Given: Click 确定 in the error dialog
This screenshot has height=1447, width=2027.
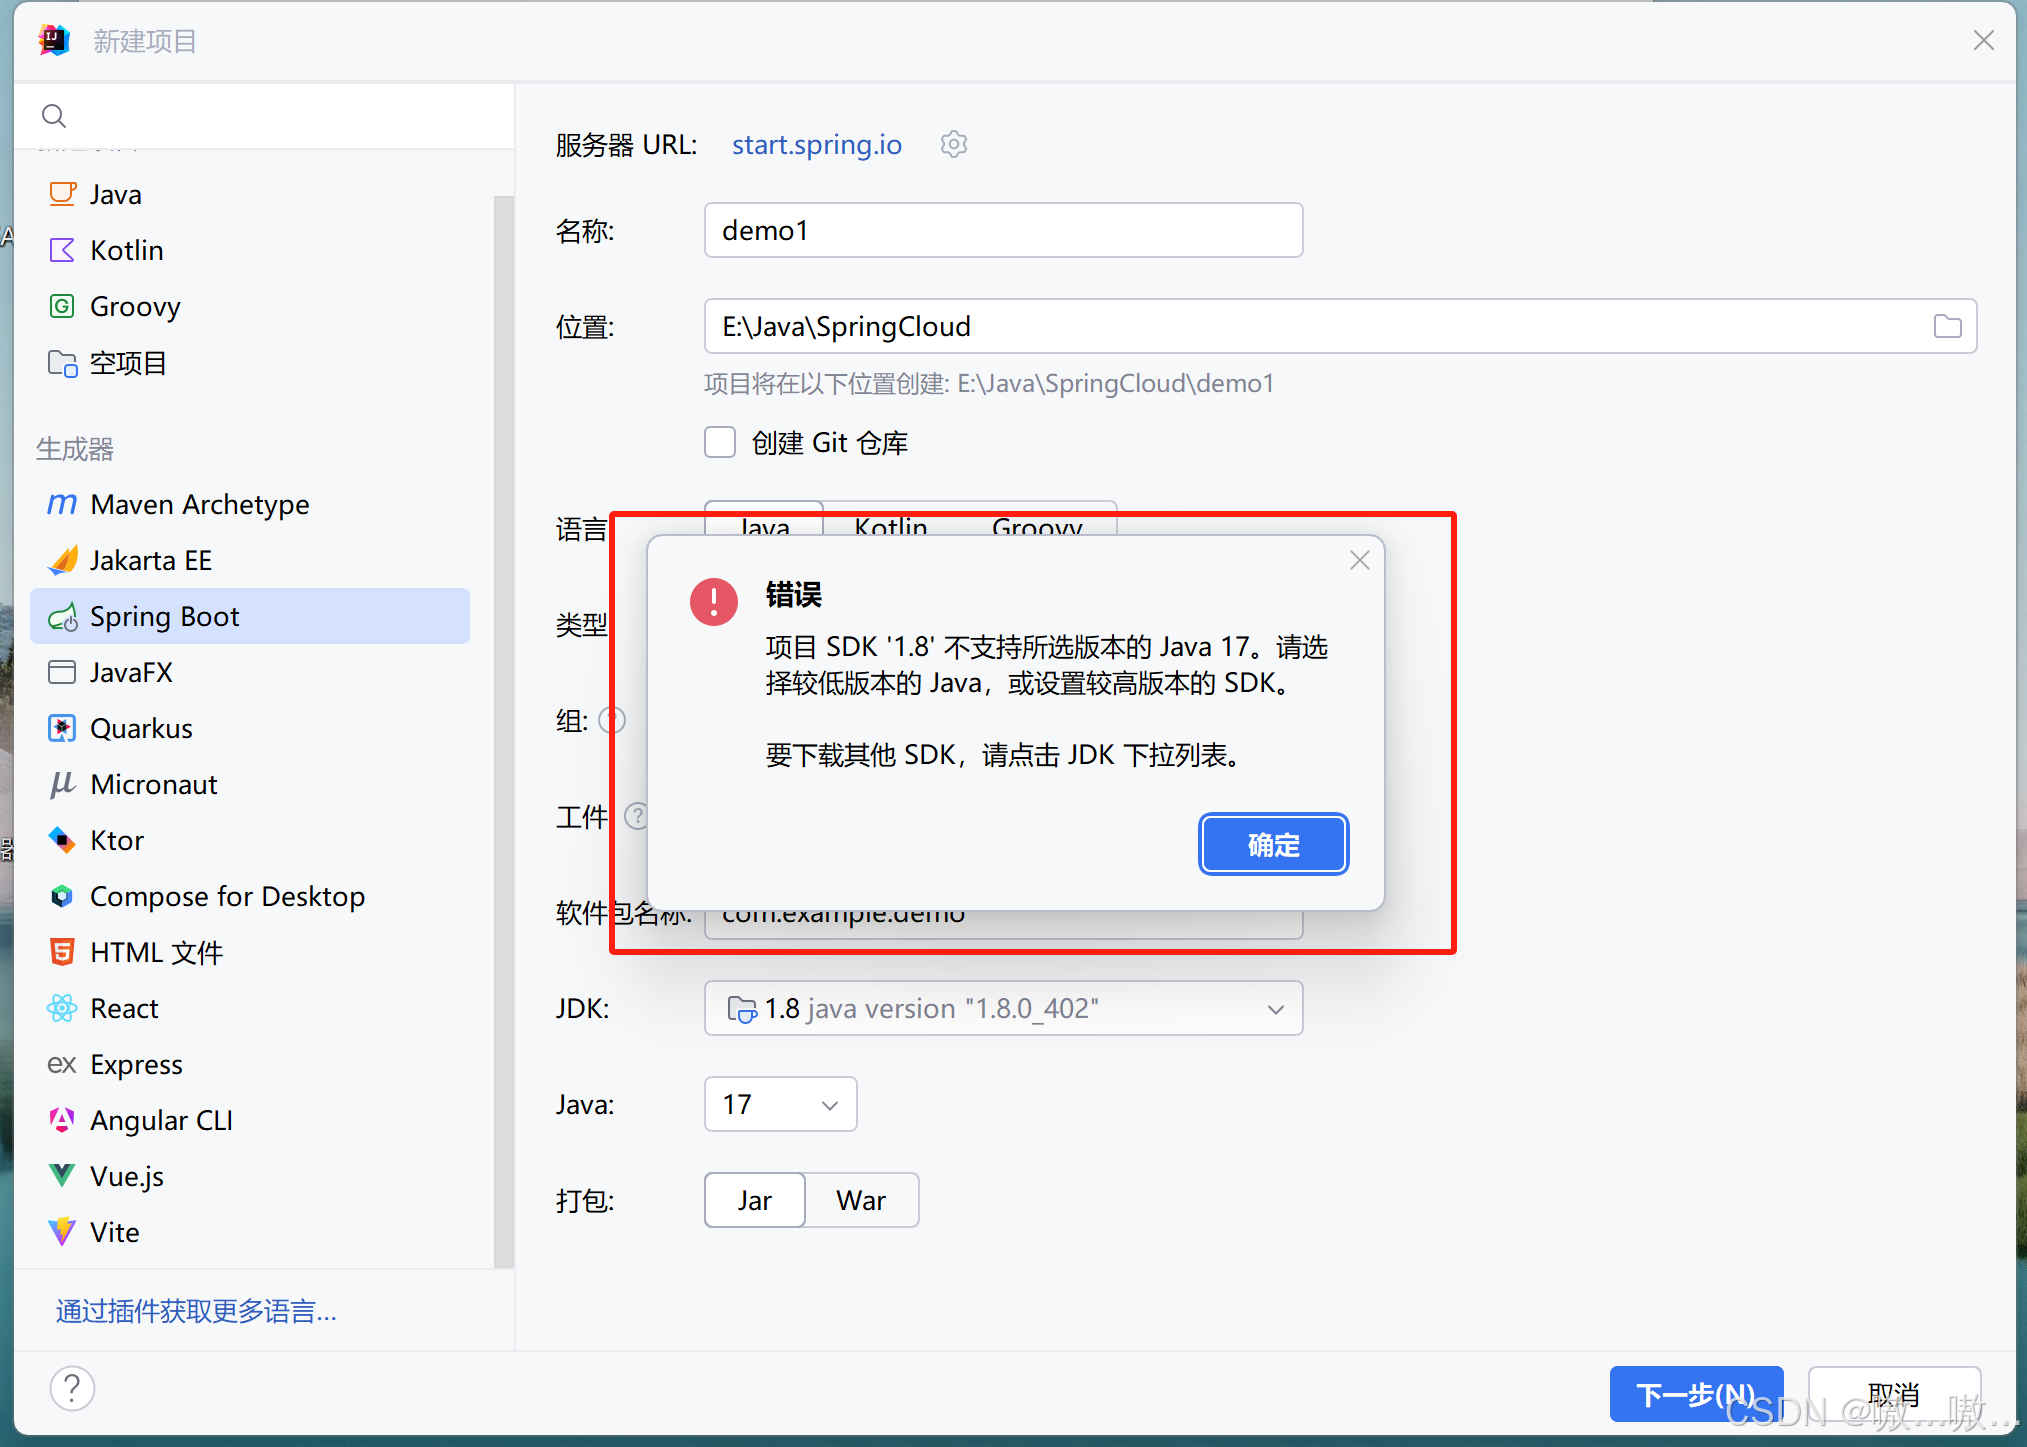Looking at the screenshot, I should [x=1273, y=844].
